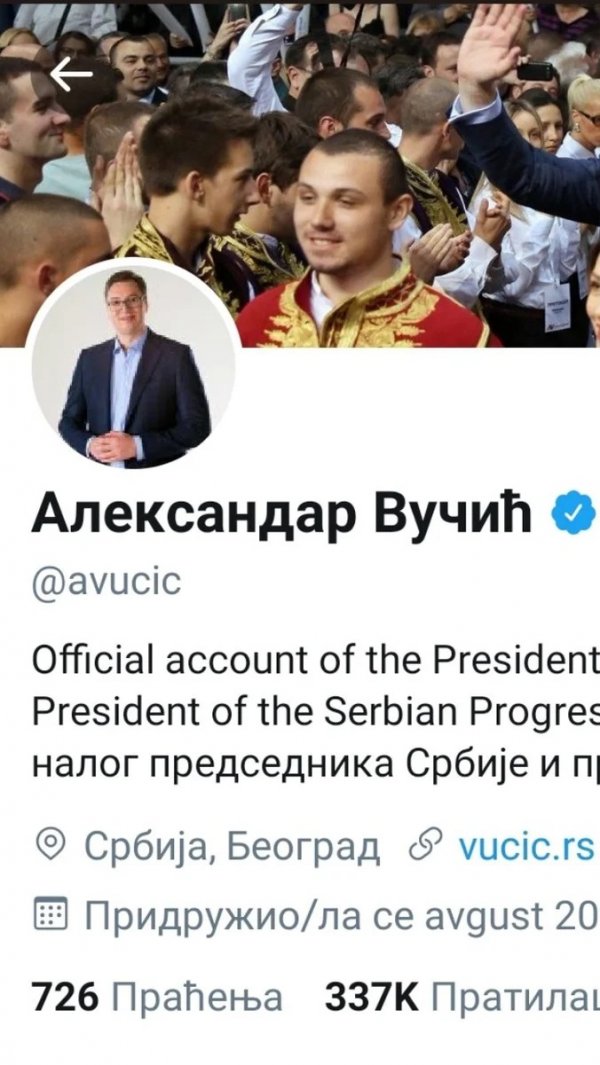Viewport: 600px width, 1065px height.
Task: Select the bio line about Serbian Progressive
Action: tap(315, 711)
